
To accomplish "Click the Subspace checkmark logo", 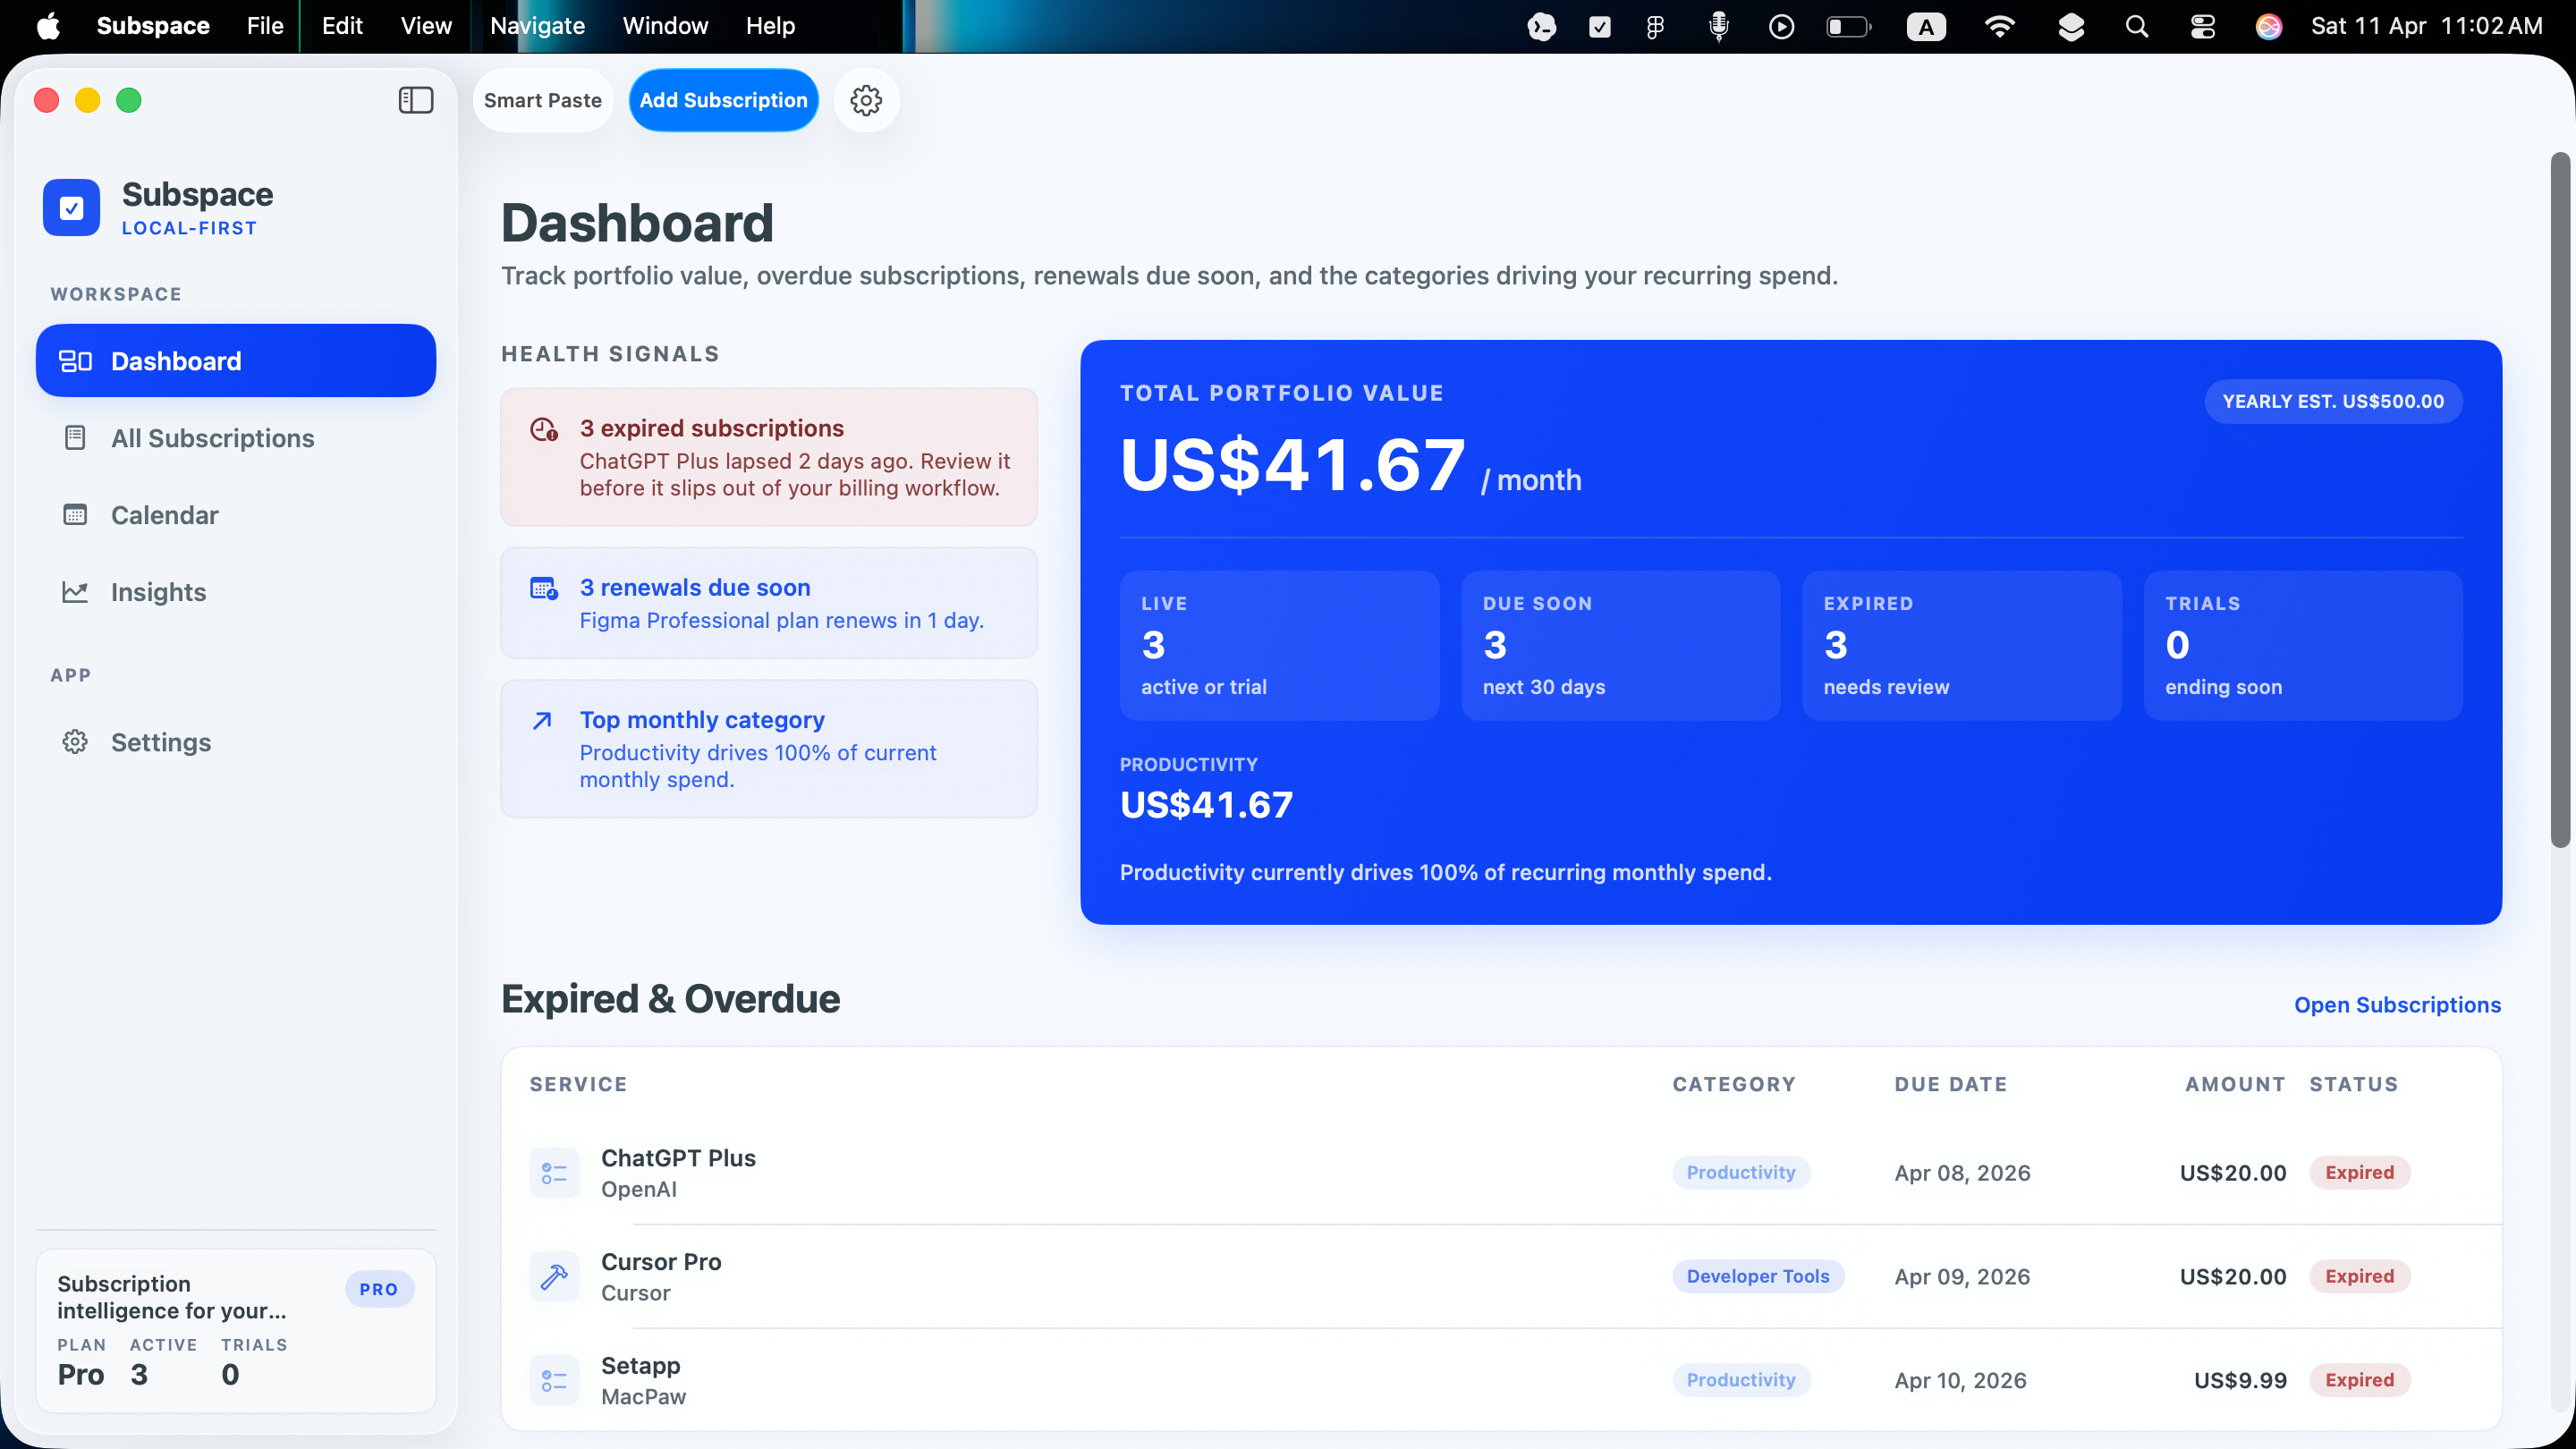I will coord(71,207).
